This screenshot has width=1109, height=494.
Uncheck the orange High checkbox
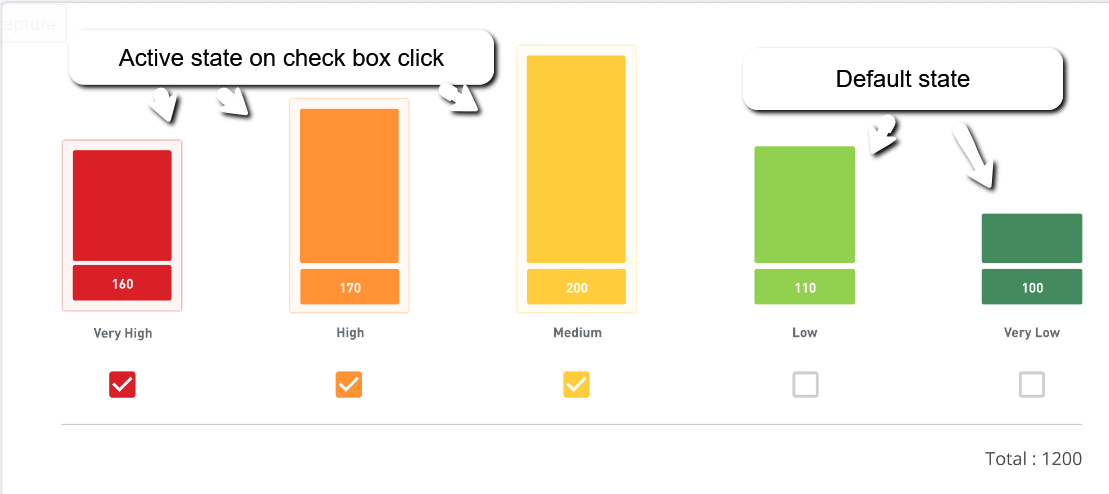tap(349, 384)
